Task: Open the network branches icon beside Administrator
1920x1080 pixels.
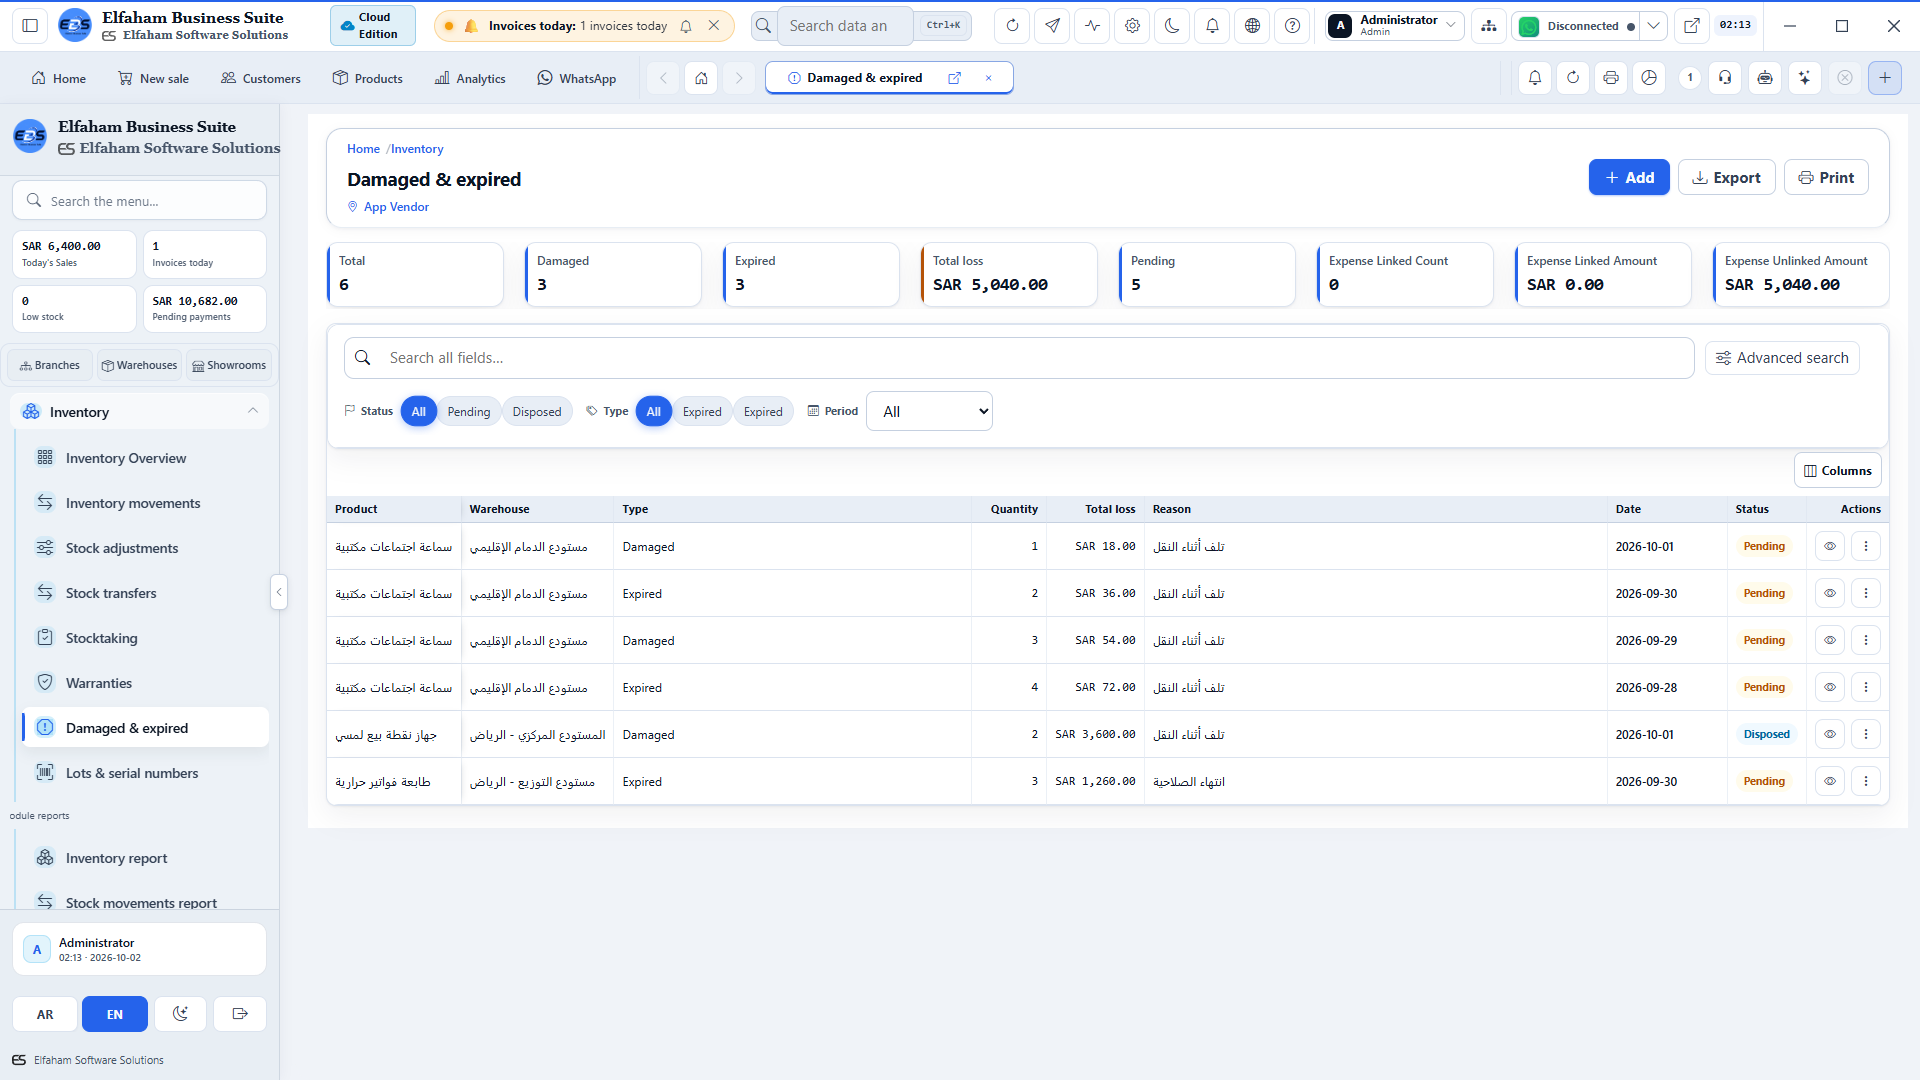Action: pyautogui.click(x=1489, y=26)
